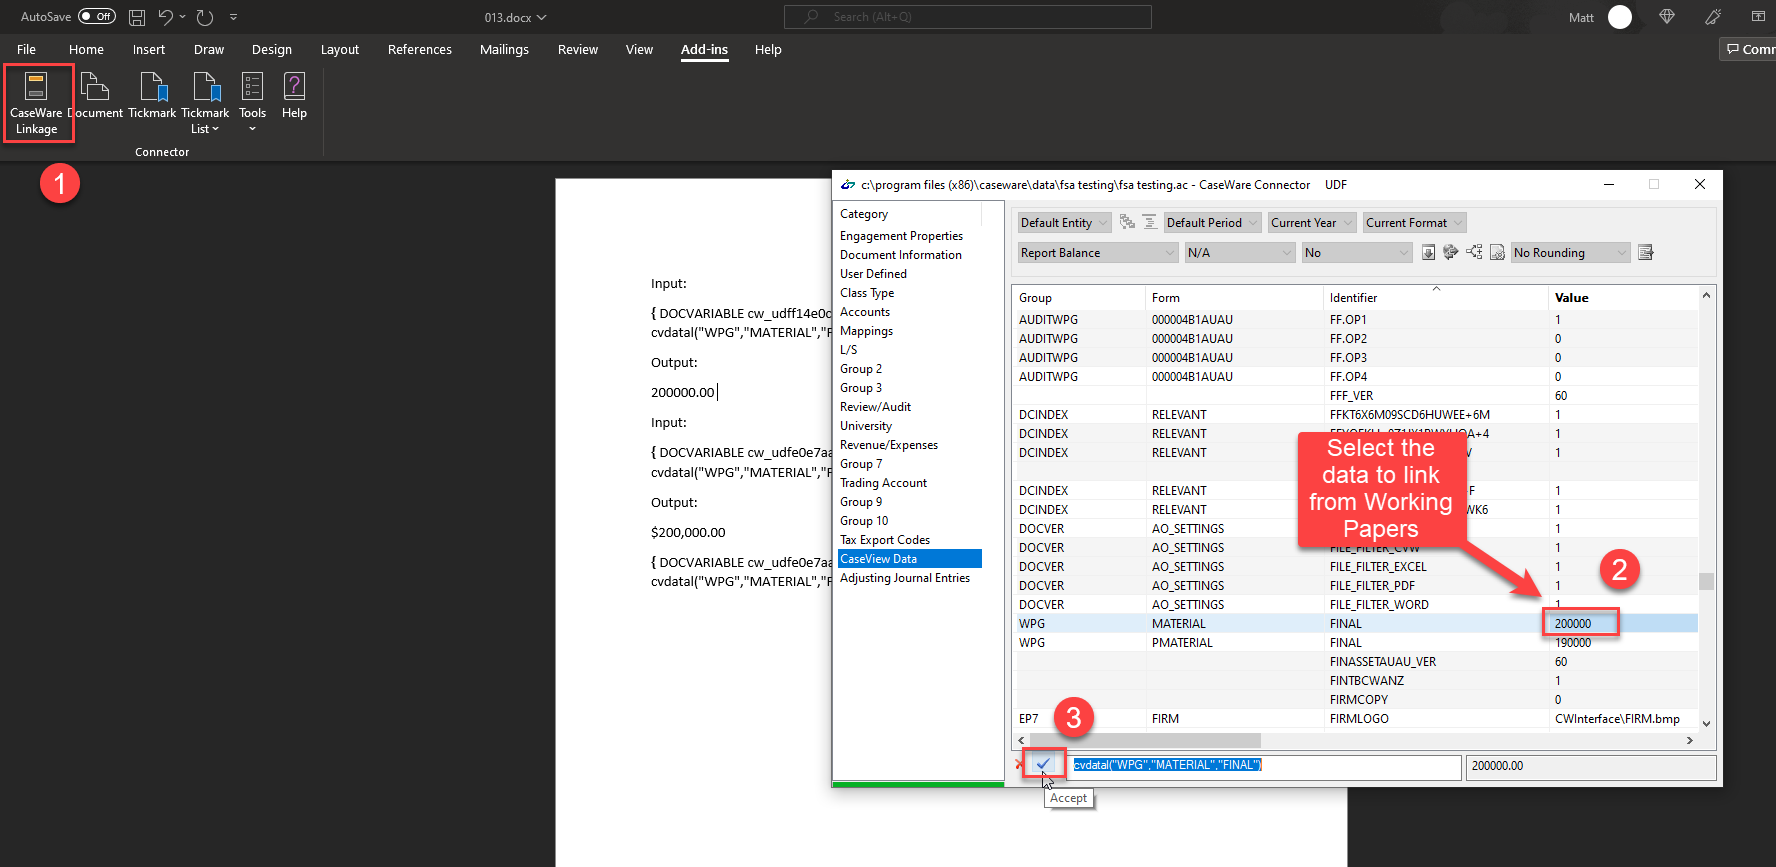Viewport: 1776px width, 867px height.
Task: Click the page settings icon before No Rounding
Action: pos(1497,253)
